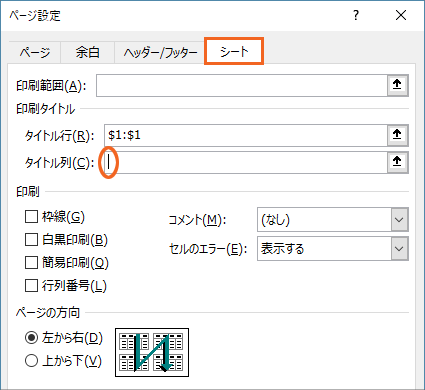Click the range selector icon for タイトル列

tap(397, 162)
